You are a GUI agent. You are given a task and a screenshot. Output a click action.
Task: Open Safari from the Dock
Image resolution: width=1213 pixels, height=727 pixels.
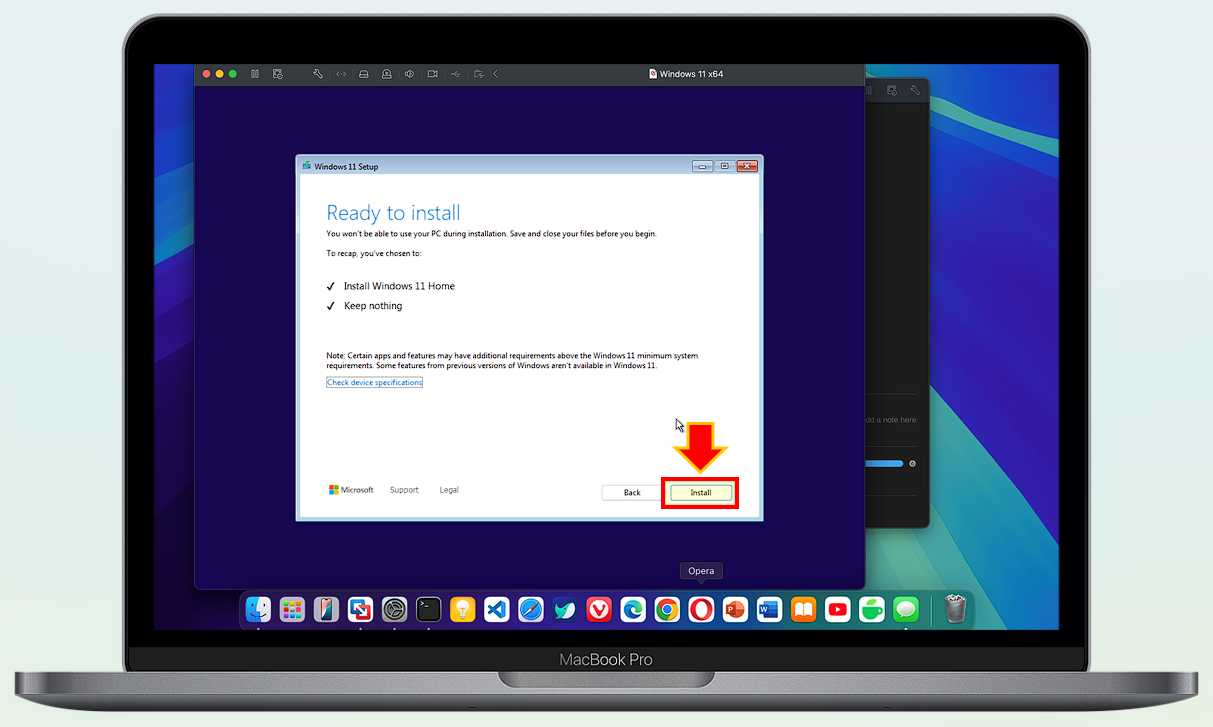coord(531,609)
